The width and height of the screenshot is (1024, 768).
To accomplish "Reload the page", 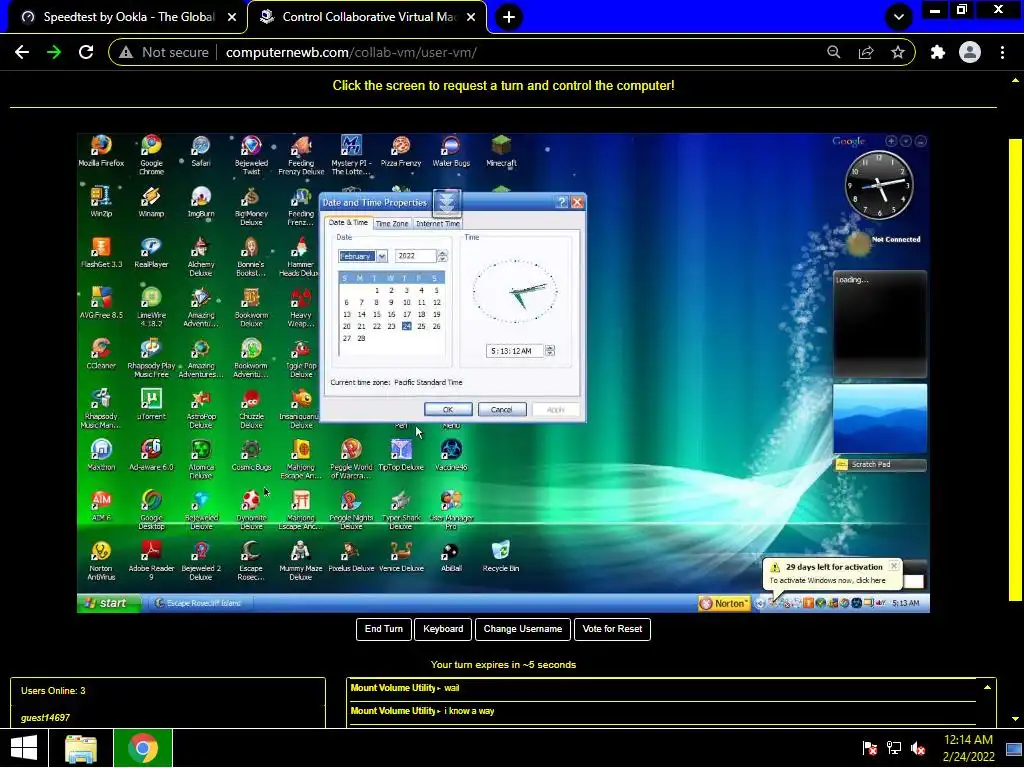I will pyautogui.click(x=86, y=52).
